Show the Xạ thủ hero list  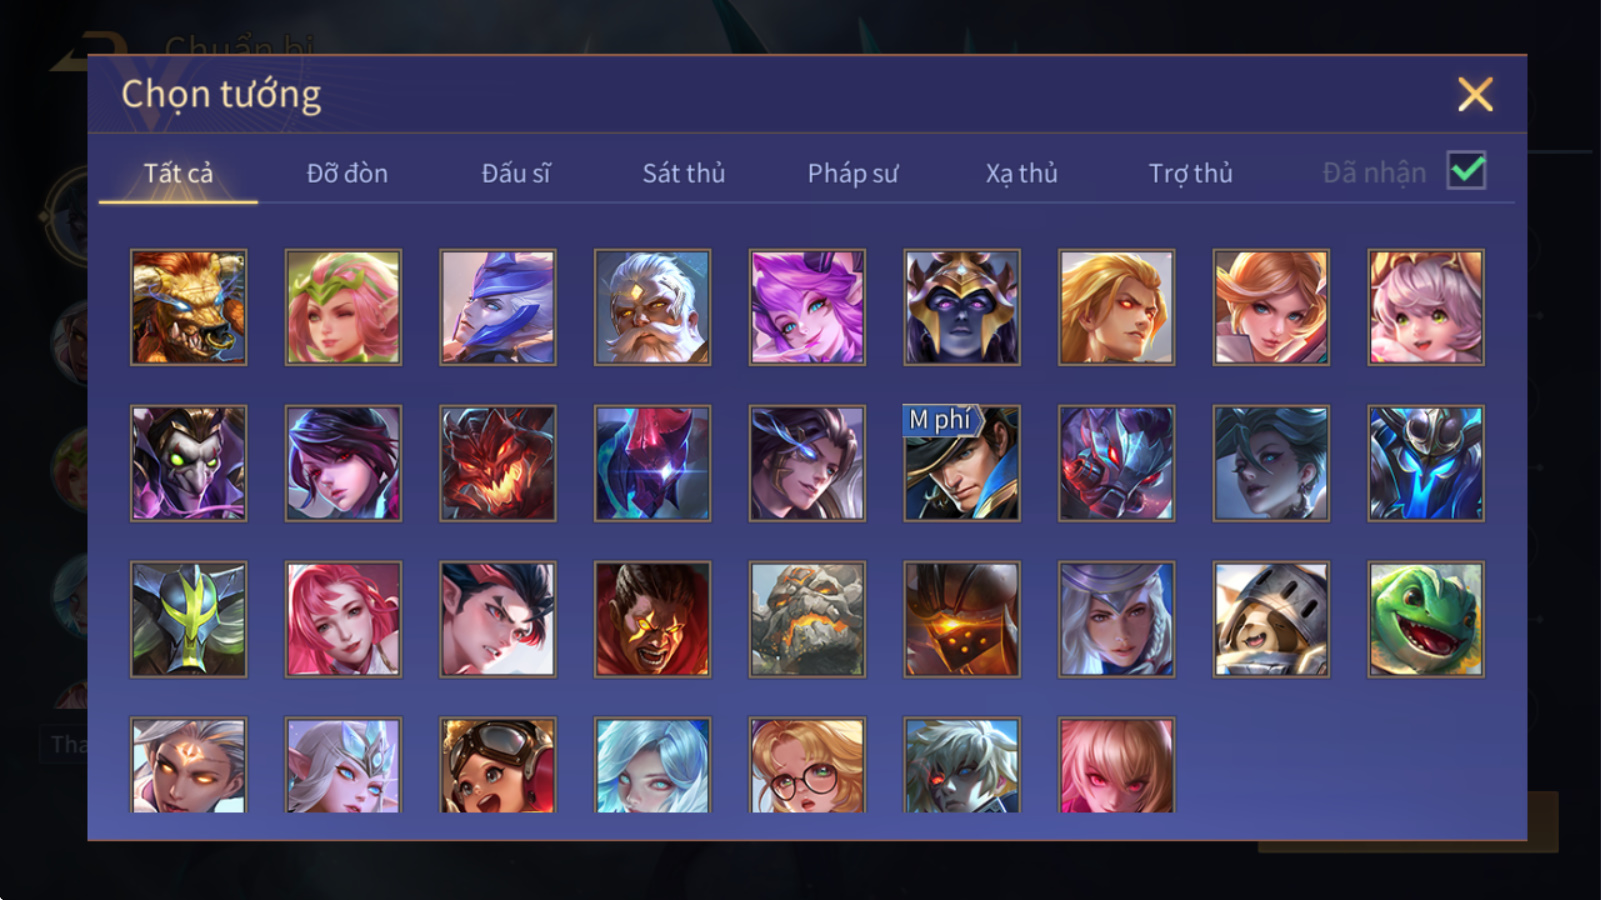(x=1021, y=173)
